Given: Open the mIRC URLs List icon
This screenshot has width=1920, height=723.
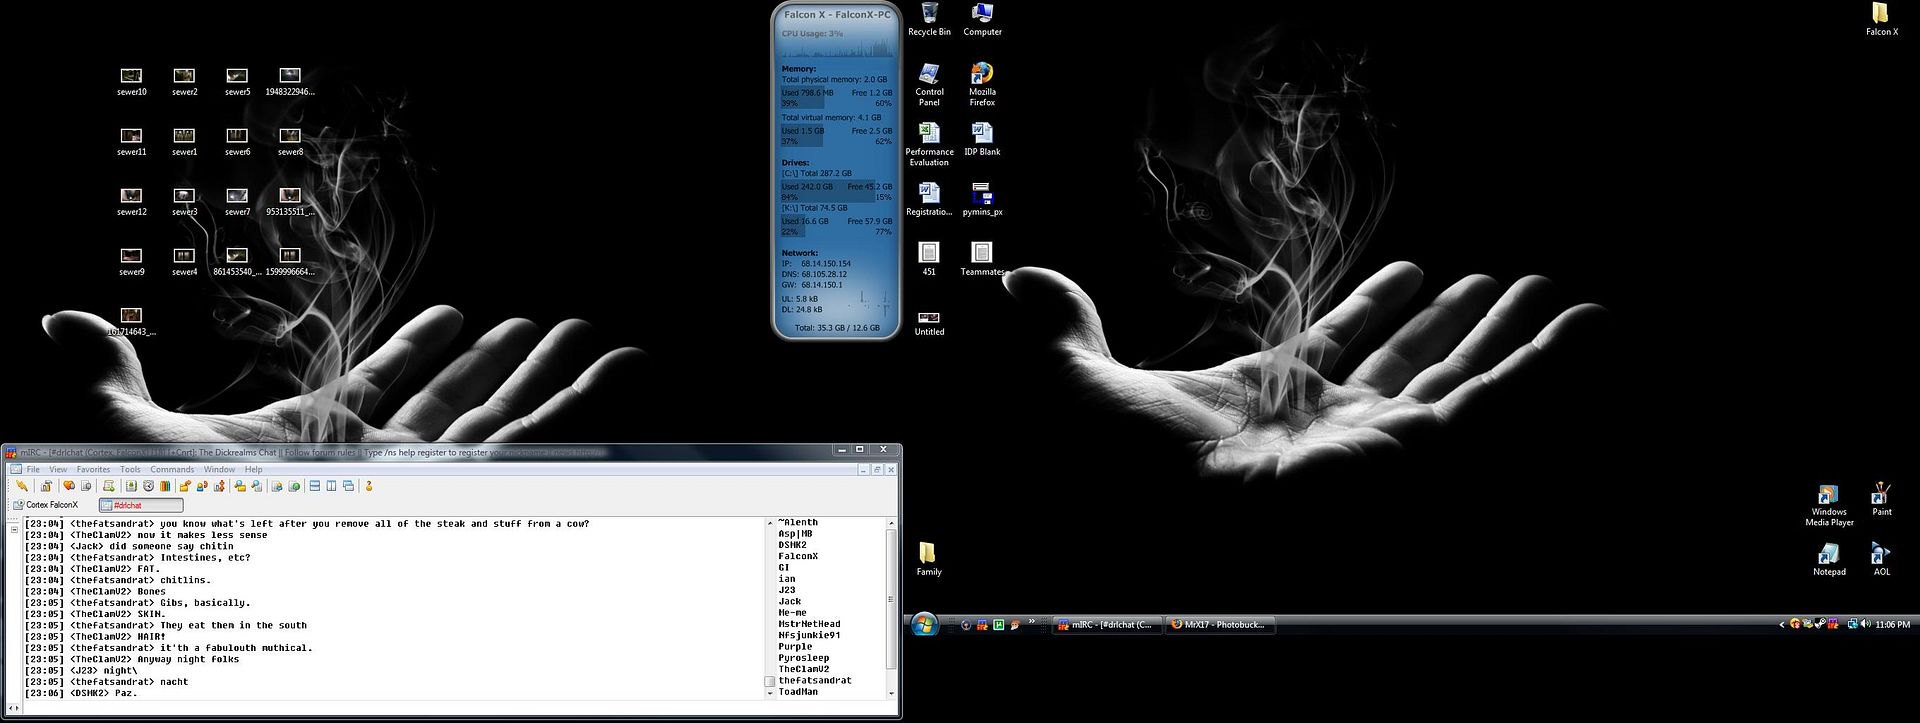Looking at the screenshot, I should coord(294,486).
